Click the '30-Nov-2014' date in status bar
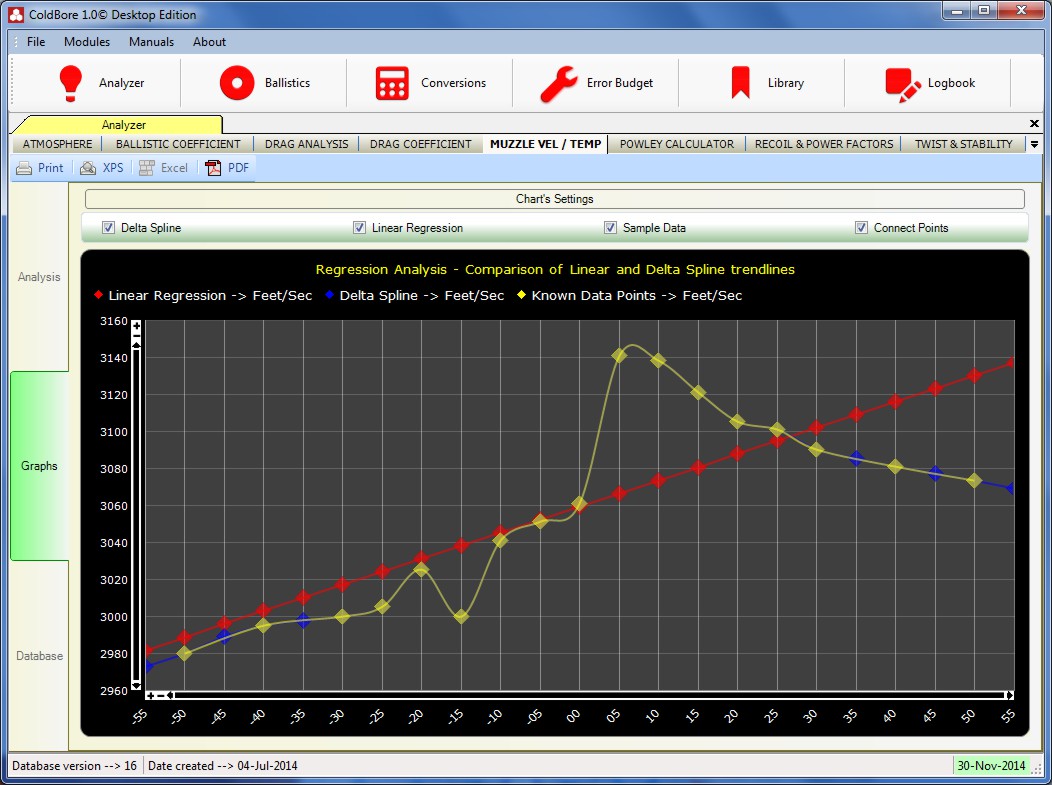Viewport: 1052px width, 785px height. (x=991, y=766)
